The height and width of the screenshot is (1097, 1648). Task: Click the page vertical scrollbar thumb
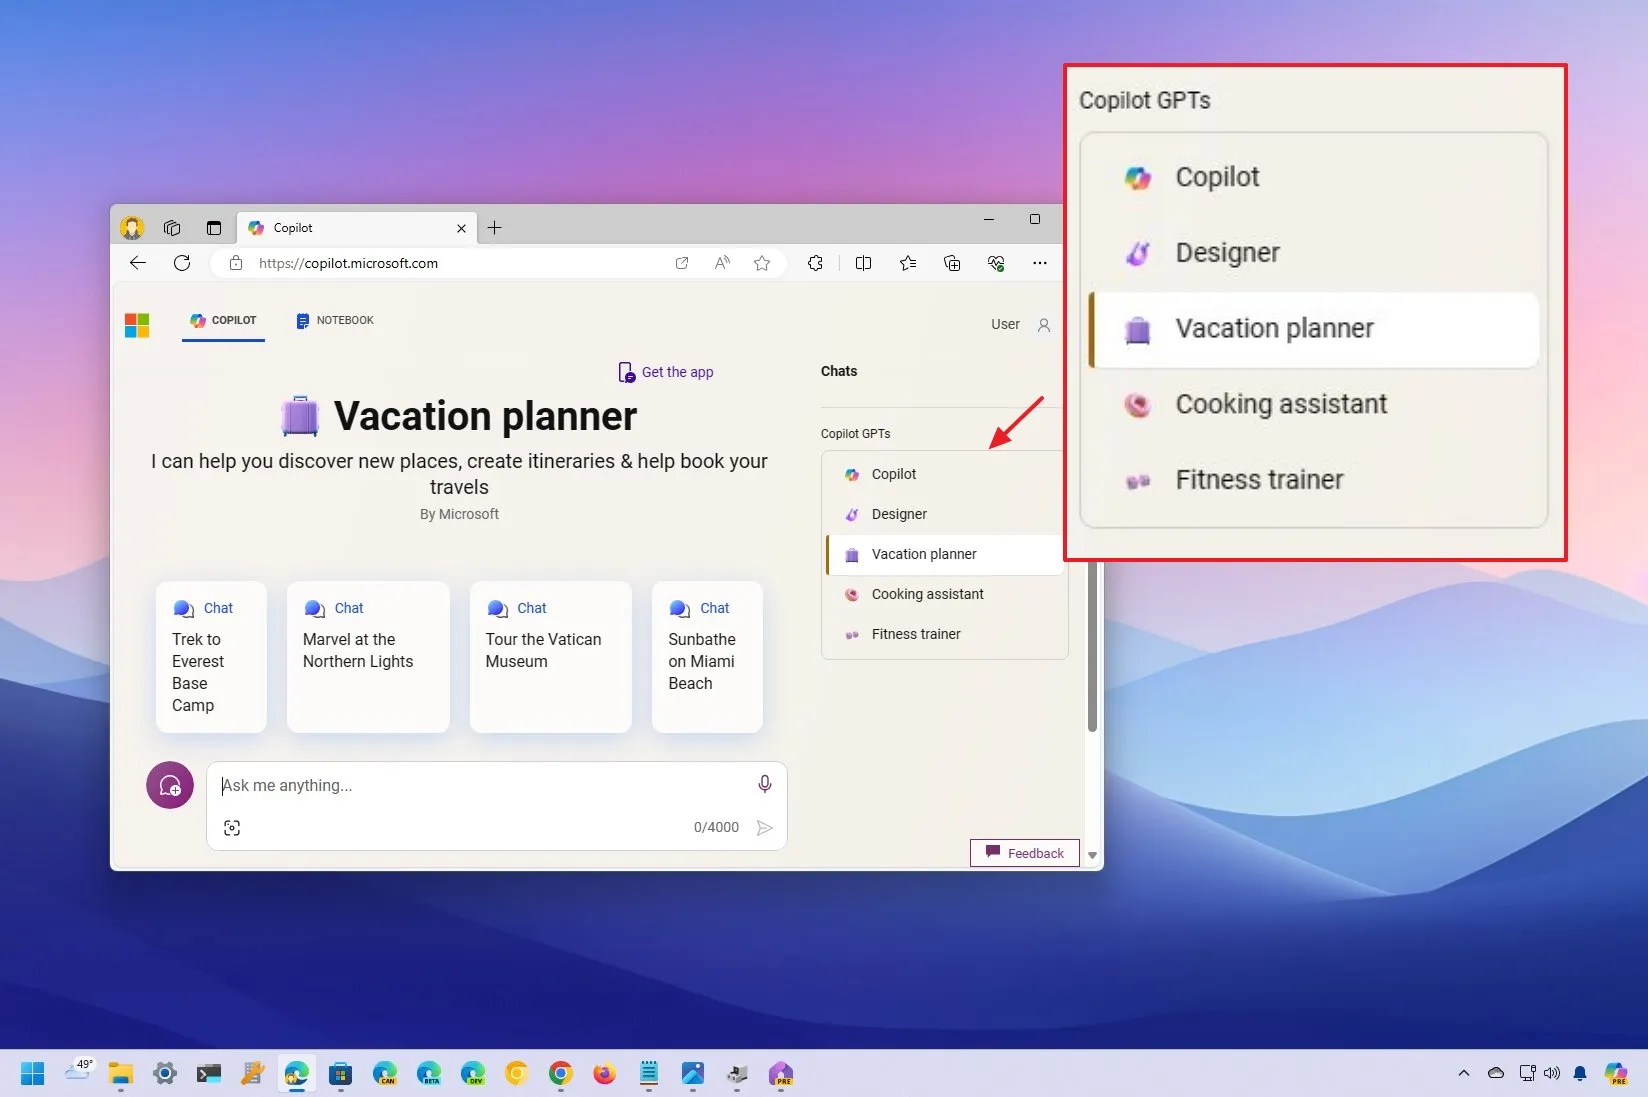pos(1092,646)
